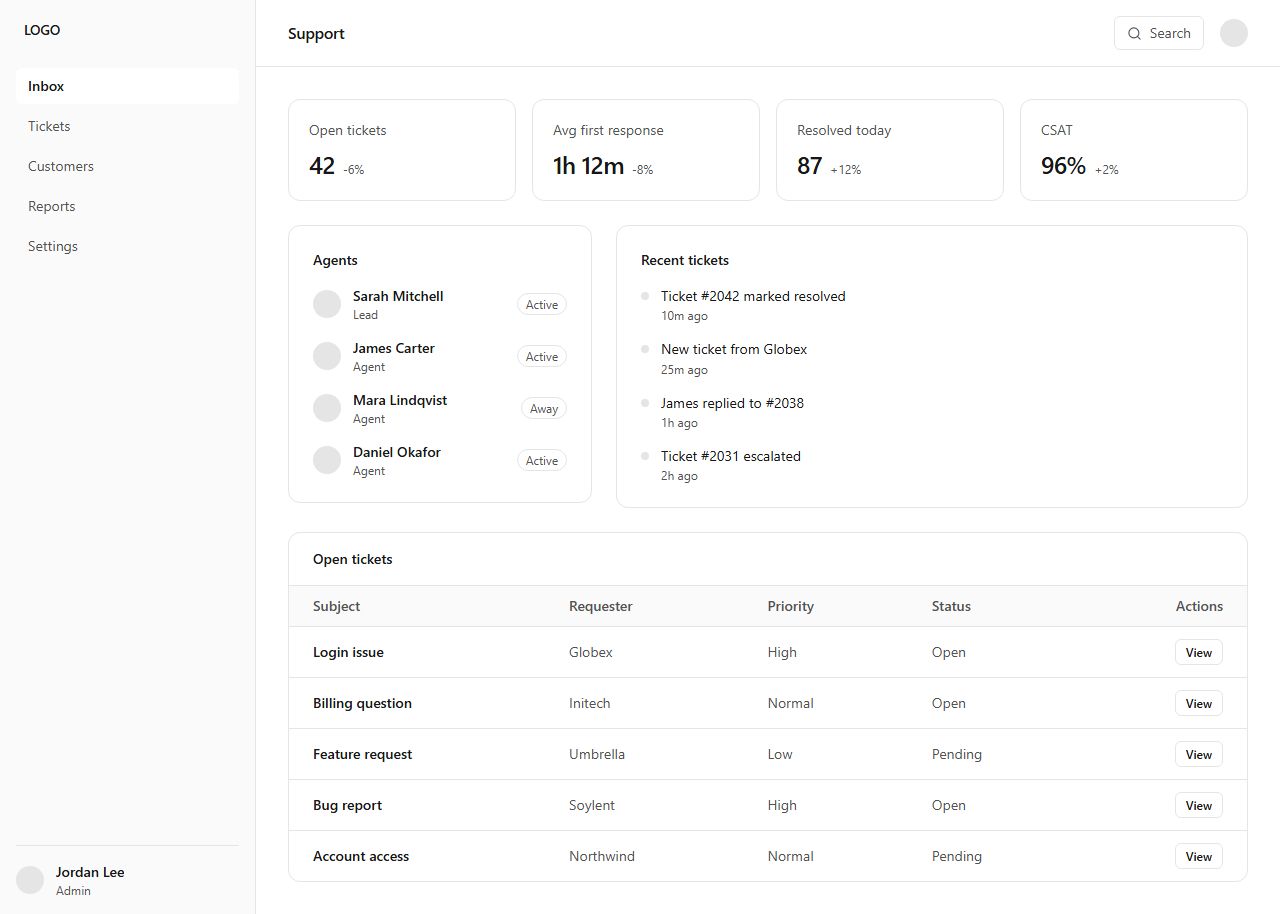Click the Agents panel heading
The image size is (1280, 914).
(x=335, y=260)
